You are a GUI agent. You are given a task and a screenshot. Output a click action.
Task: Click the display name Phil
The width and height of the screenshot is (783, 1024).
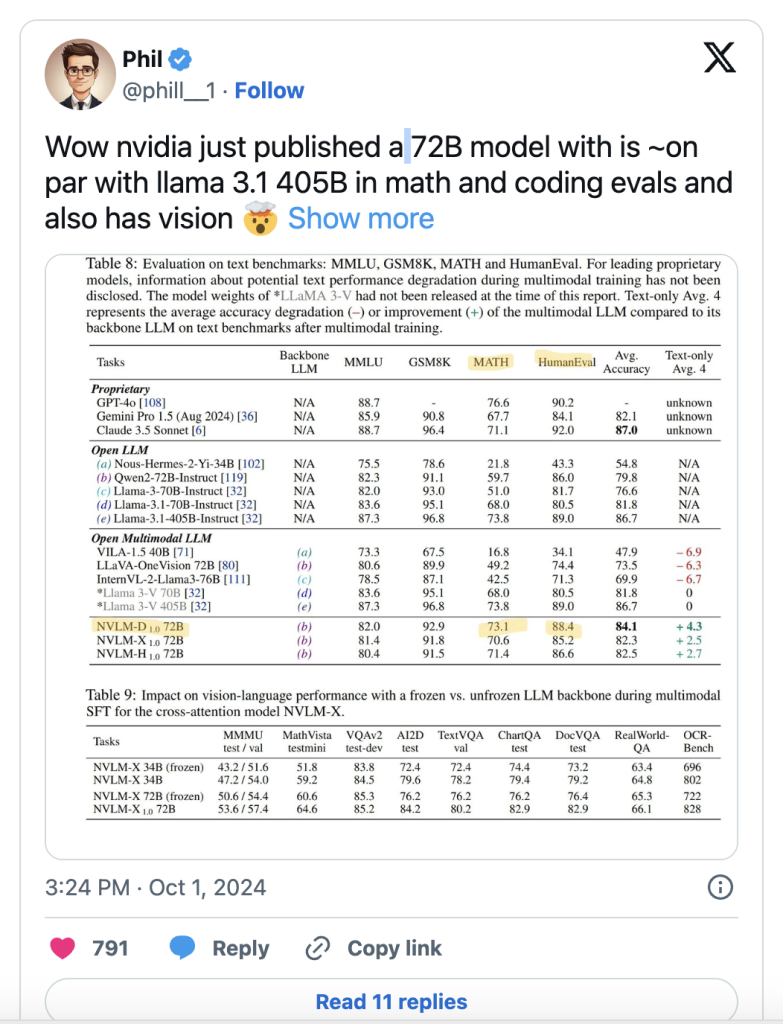[143, 60]
